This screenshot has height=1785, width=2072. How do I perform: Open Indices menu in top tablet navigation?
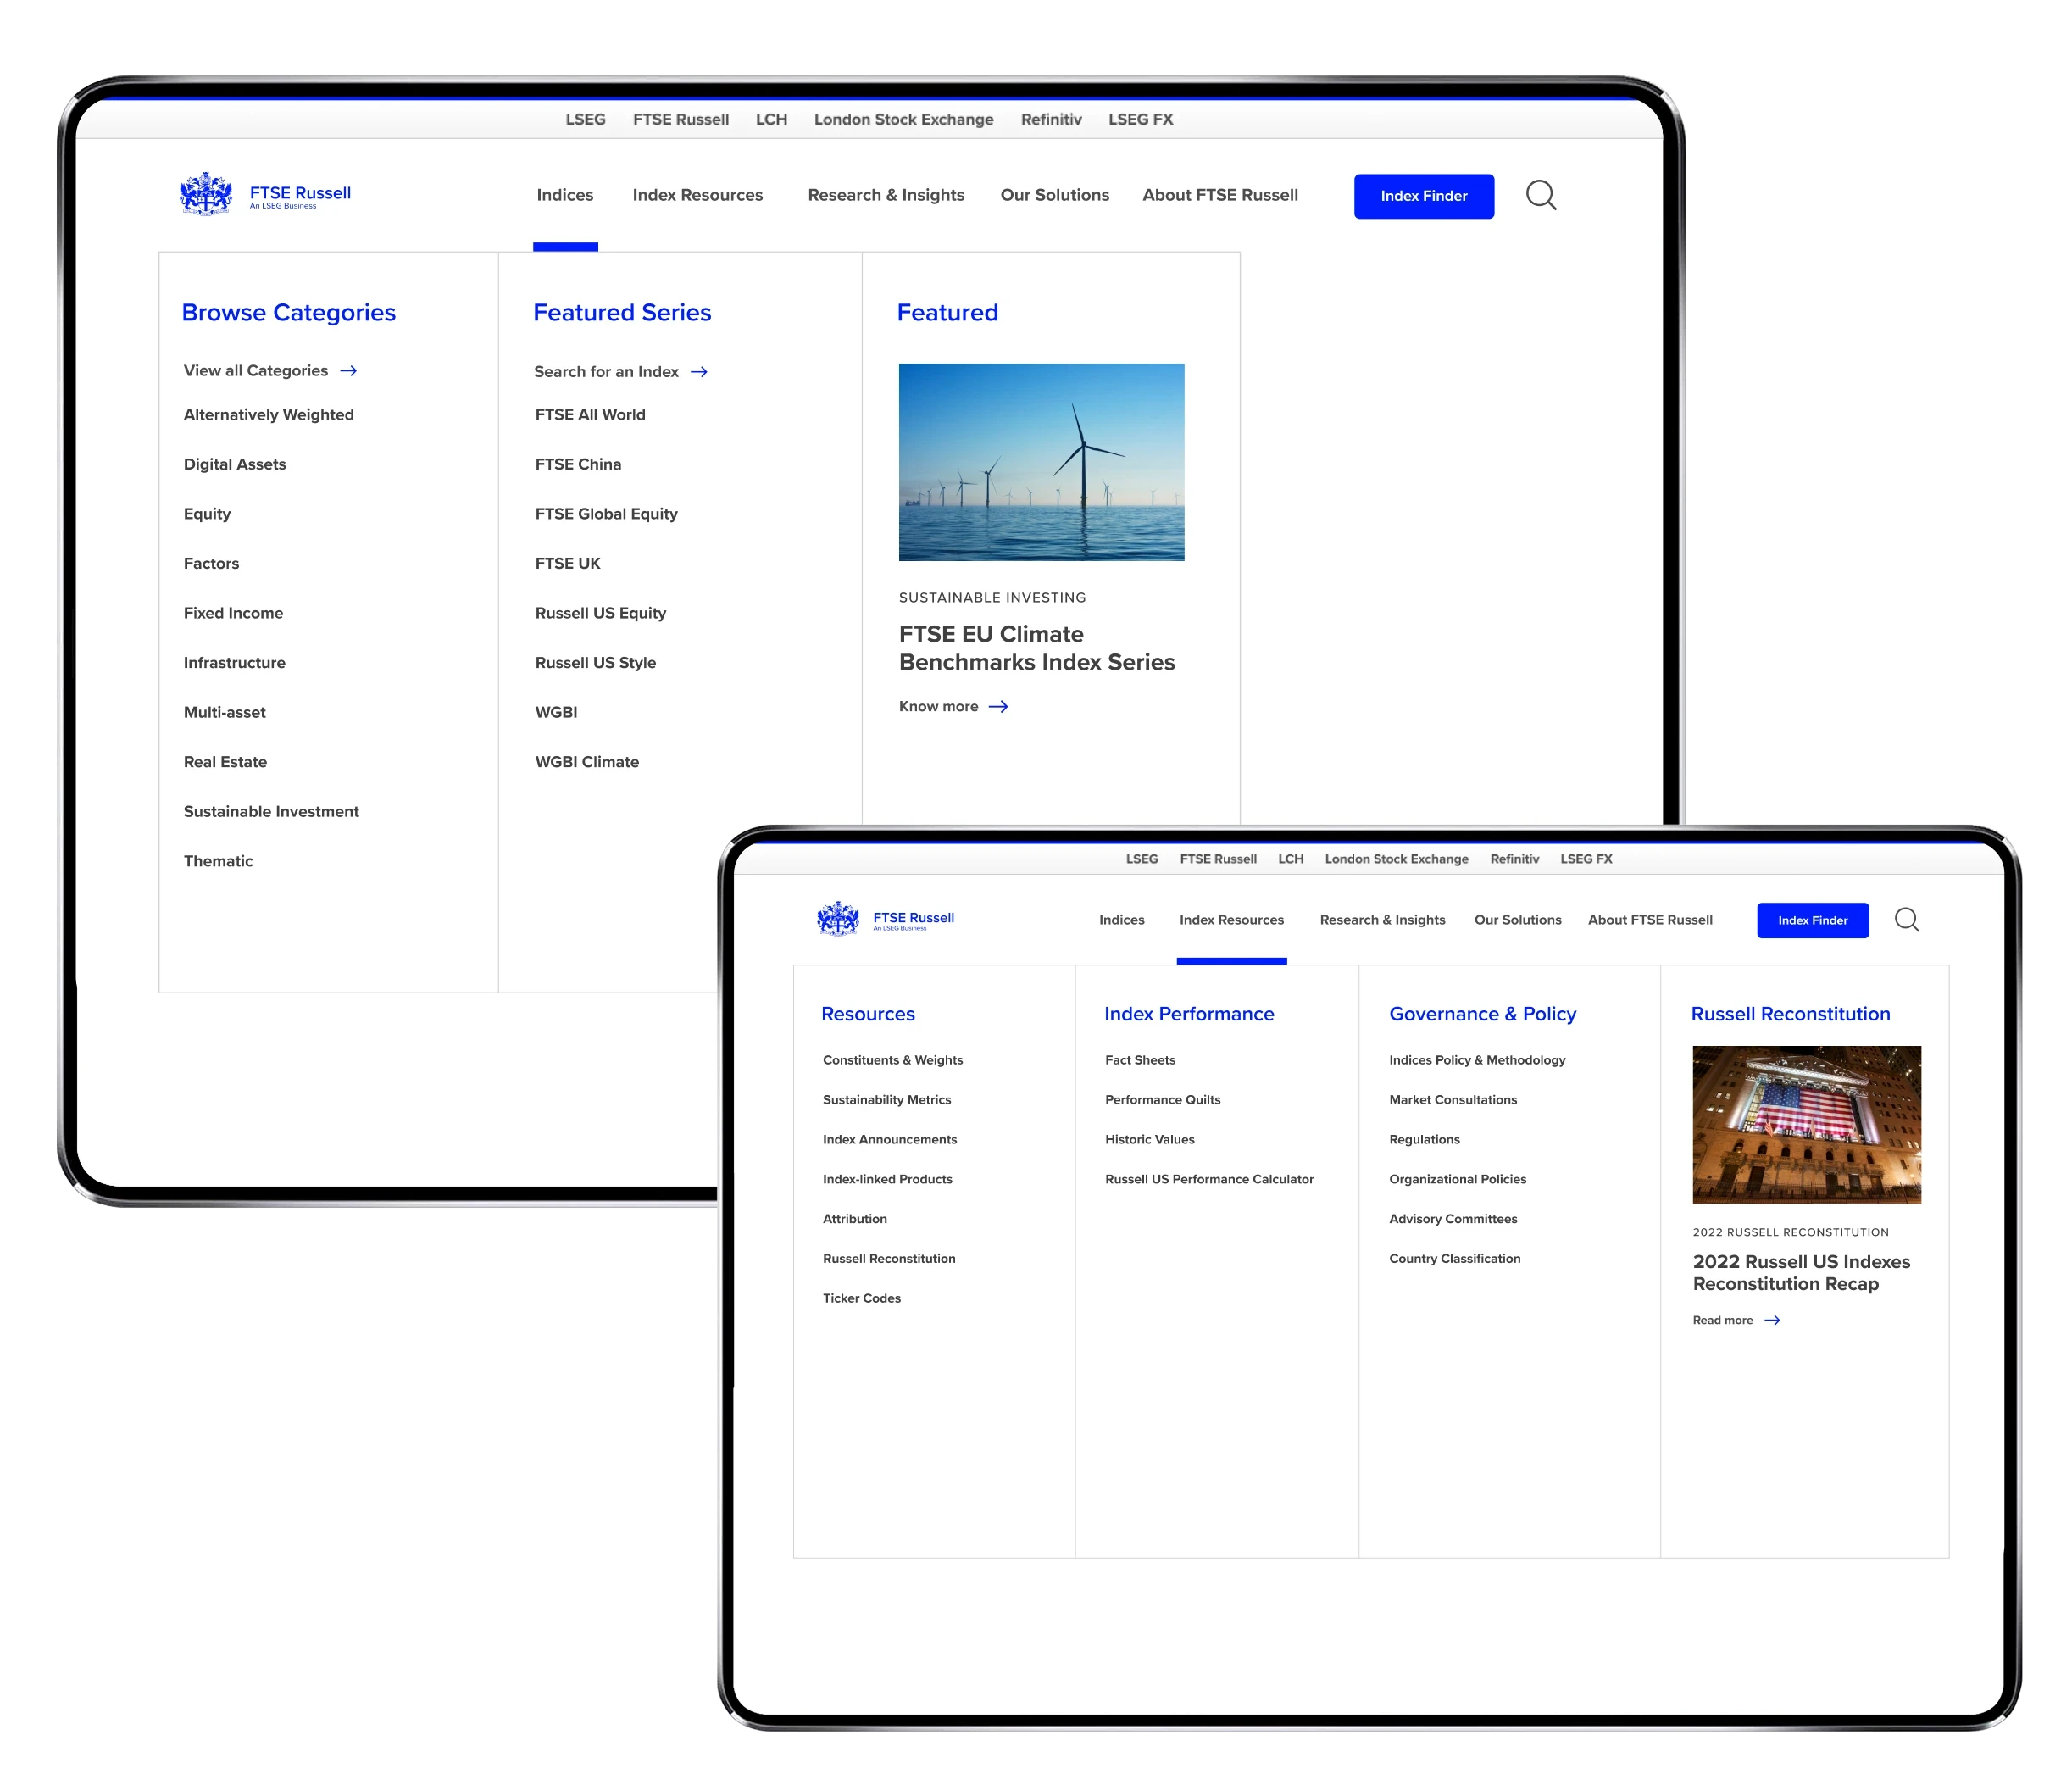click(x=565, y=195)
